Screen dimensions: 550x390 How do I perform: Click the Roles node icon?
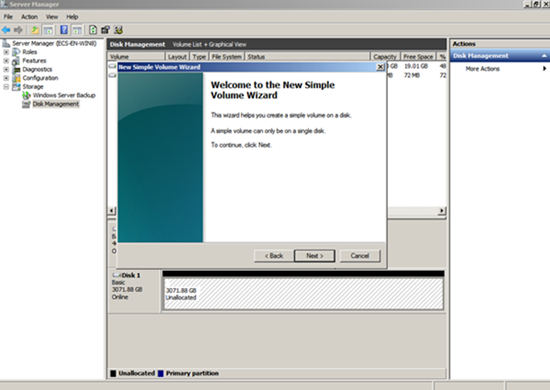pyautogui.click(x=16, y=52)
